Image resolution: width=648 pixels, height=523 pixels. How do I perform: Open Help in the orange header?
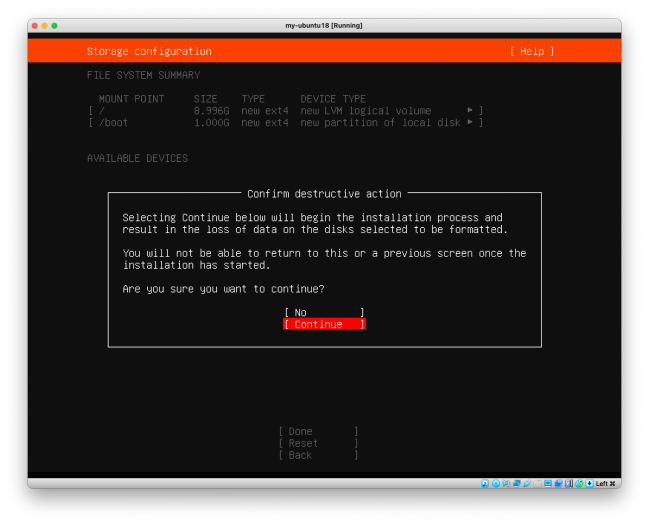[532, 51]
